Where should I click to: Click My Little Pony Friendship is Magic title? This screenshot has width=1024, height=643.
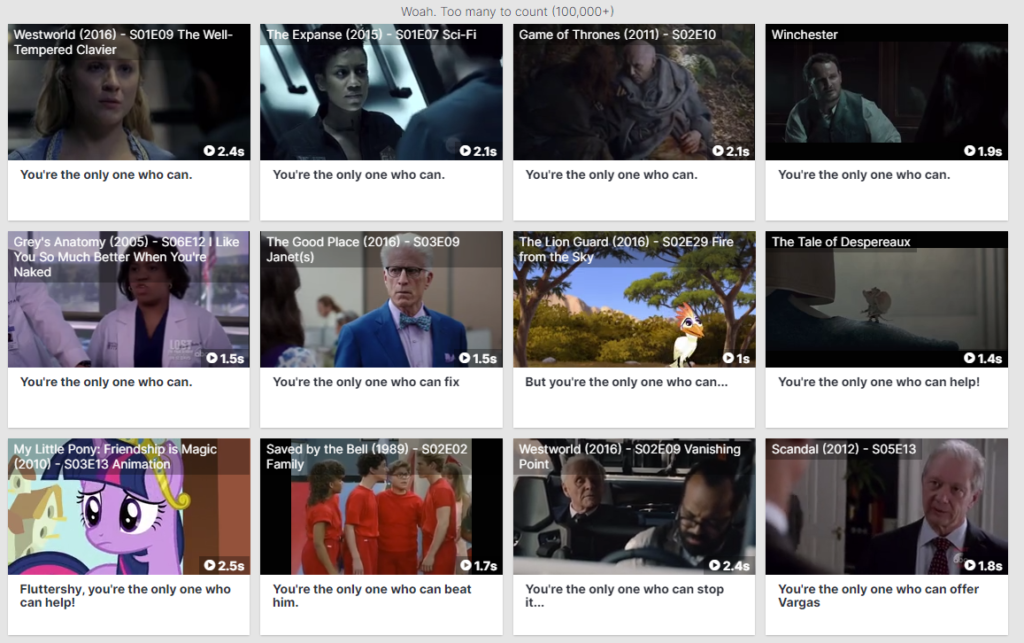115,456
